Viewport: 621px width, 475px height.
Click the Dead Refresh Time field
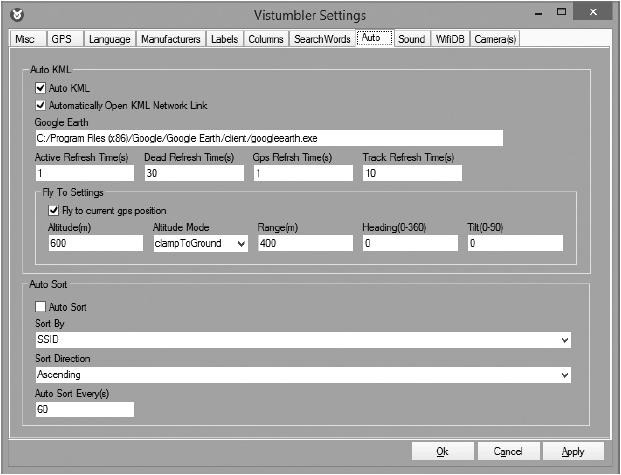(x=194, y=173)
